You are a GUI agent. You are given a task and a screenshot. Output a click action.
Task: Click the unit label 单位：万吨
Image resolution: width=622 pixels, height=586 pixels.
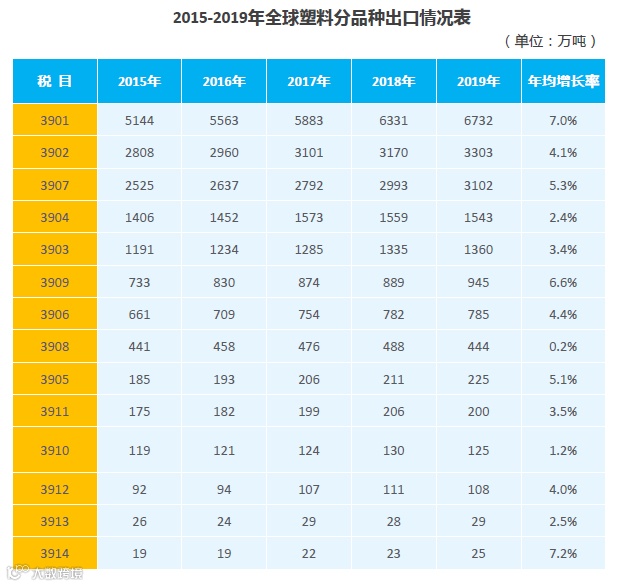550,41
